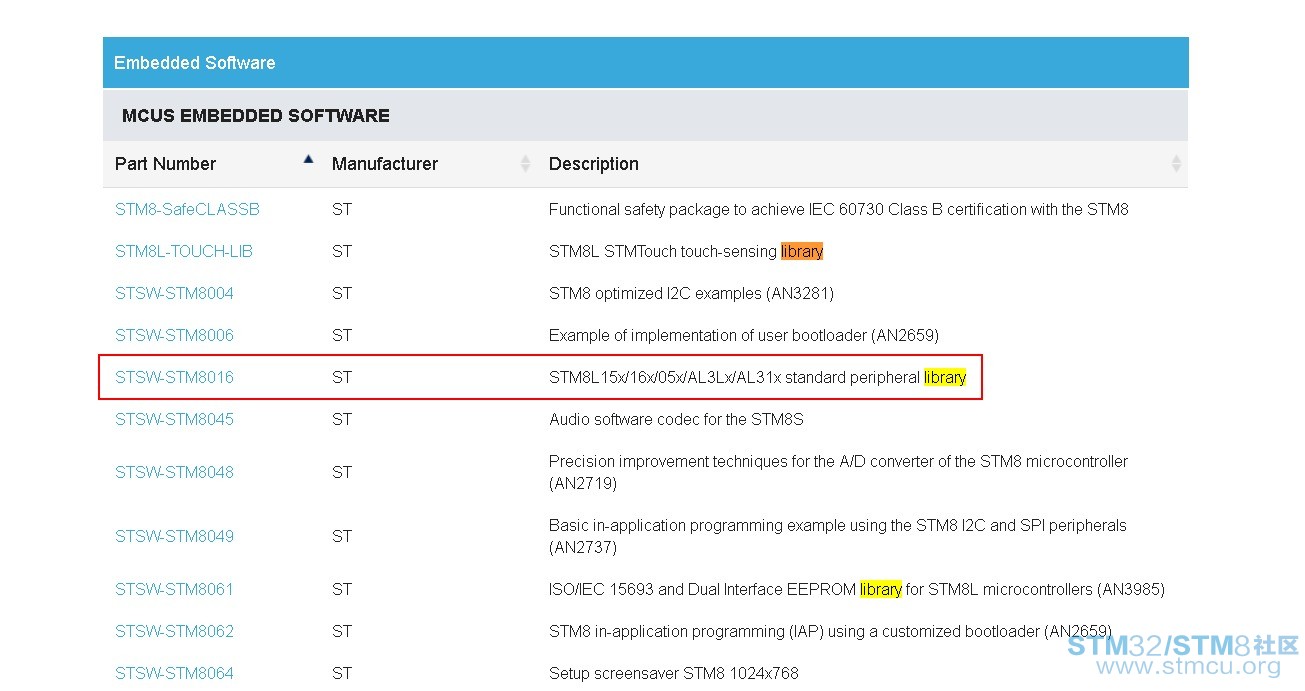1305x691 pixels.
Task: Open the STSW-STM8006 part link
Action: [x=174, y=335]
